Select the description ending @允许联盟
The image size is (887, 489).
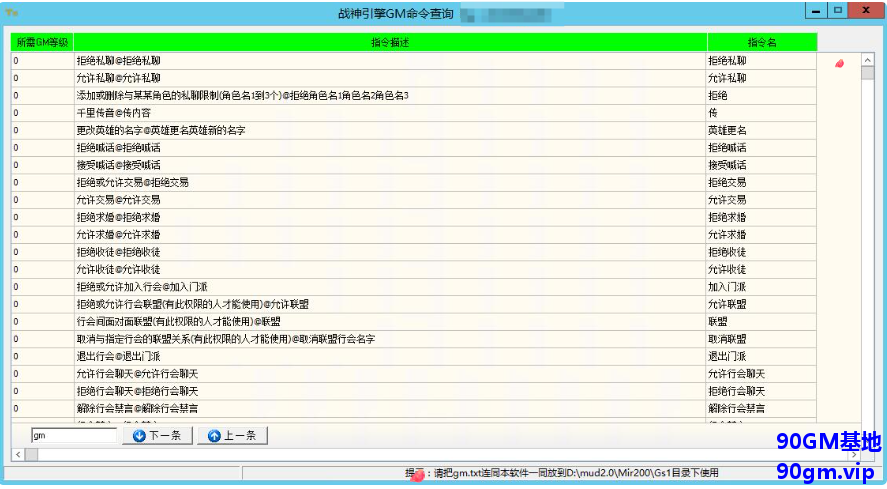pyautogui.click(x=390, y=304)
